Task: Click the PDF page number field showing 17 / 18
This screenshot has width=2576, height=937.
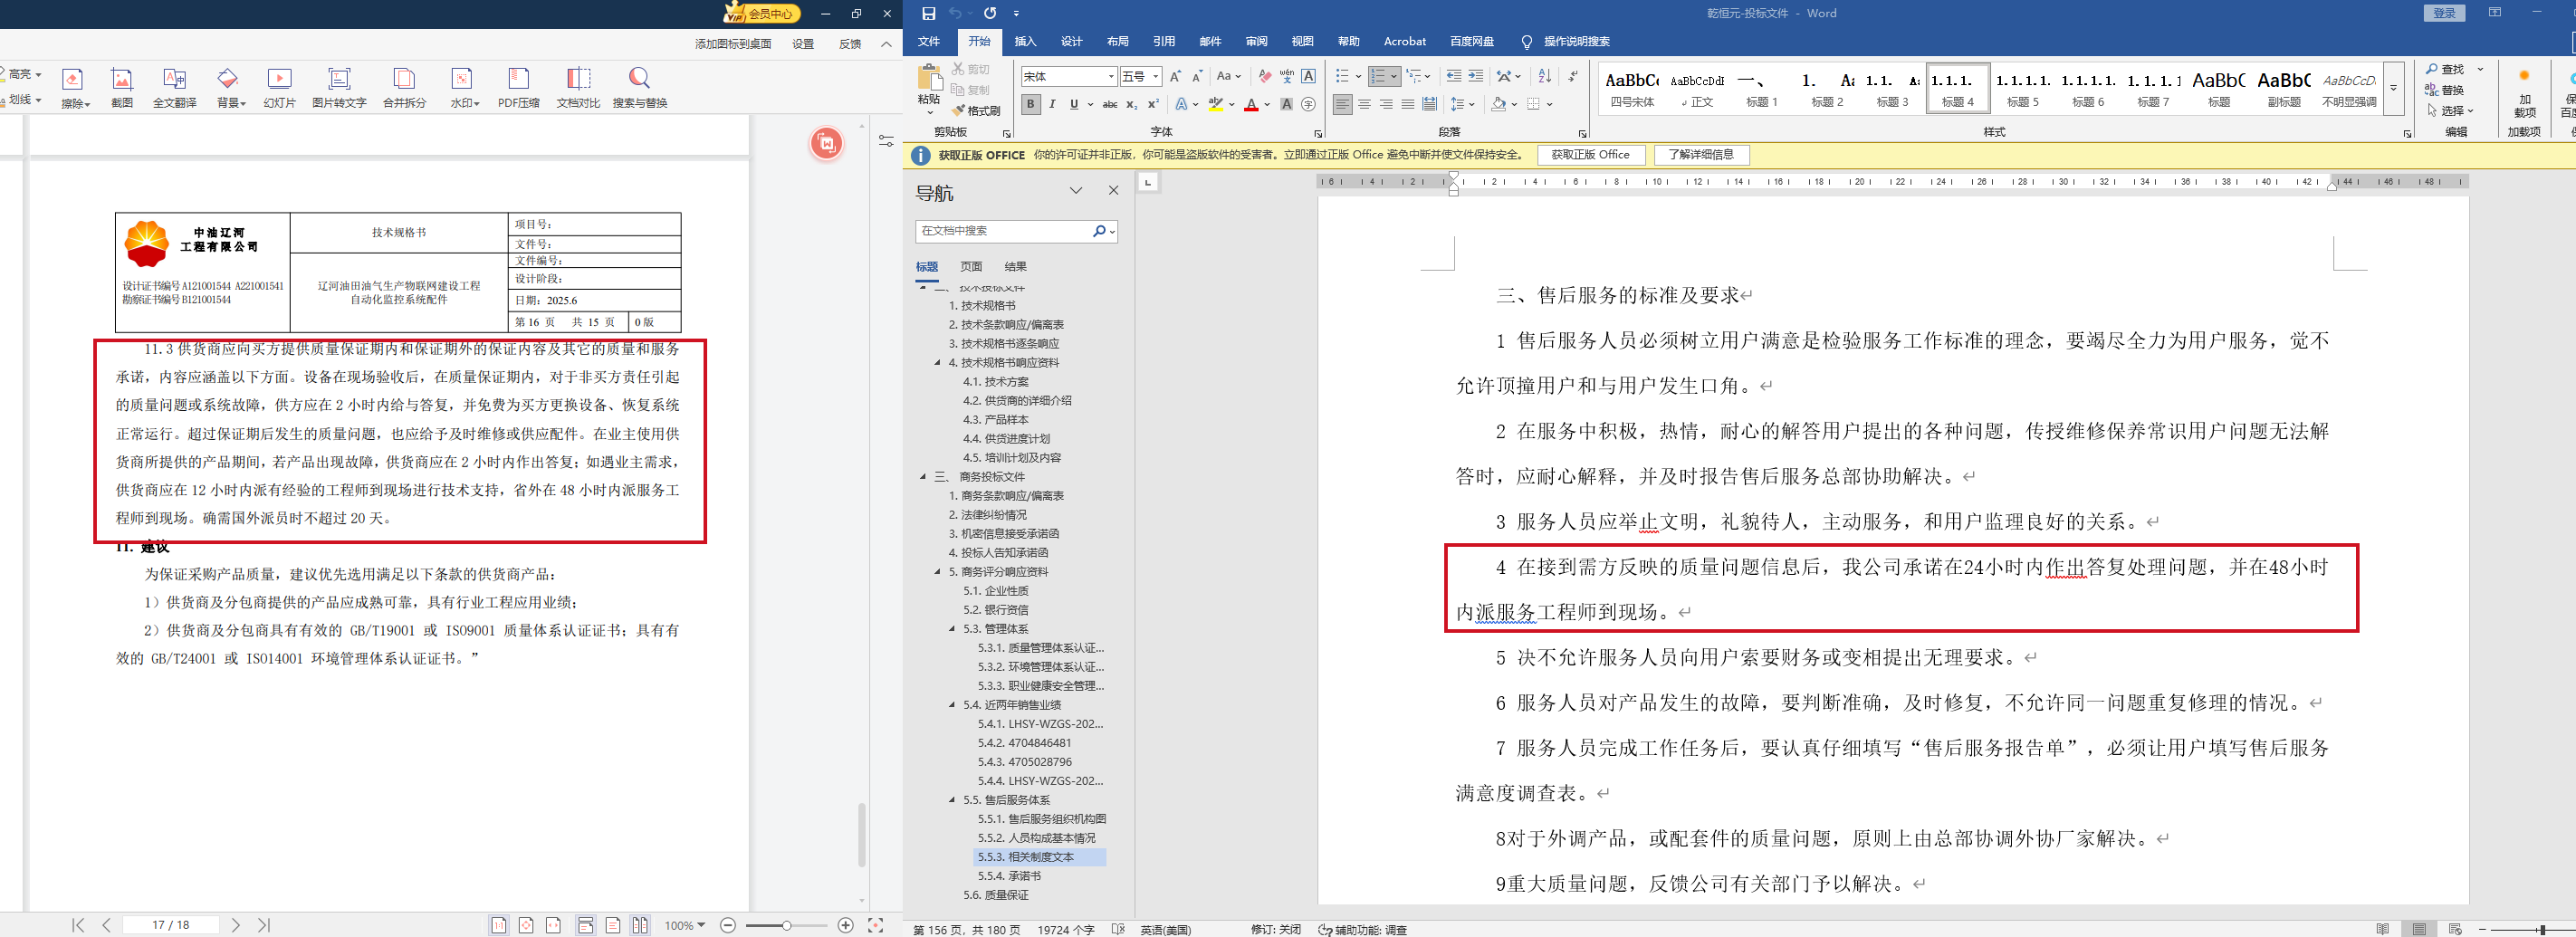Action: click(x=170, y=925)
